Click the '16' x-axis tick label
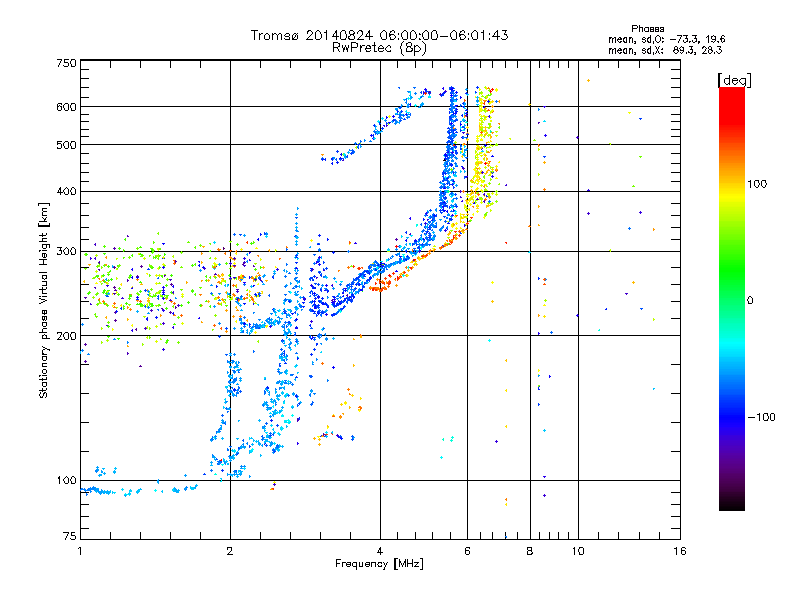The width and height of the screenshot is (800, 600). [680, 551]
